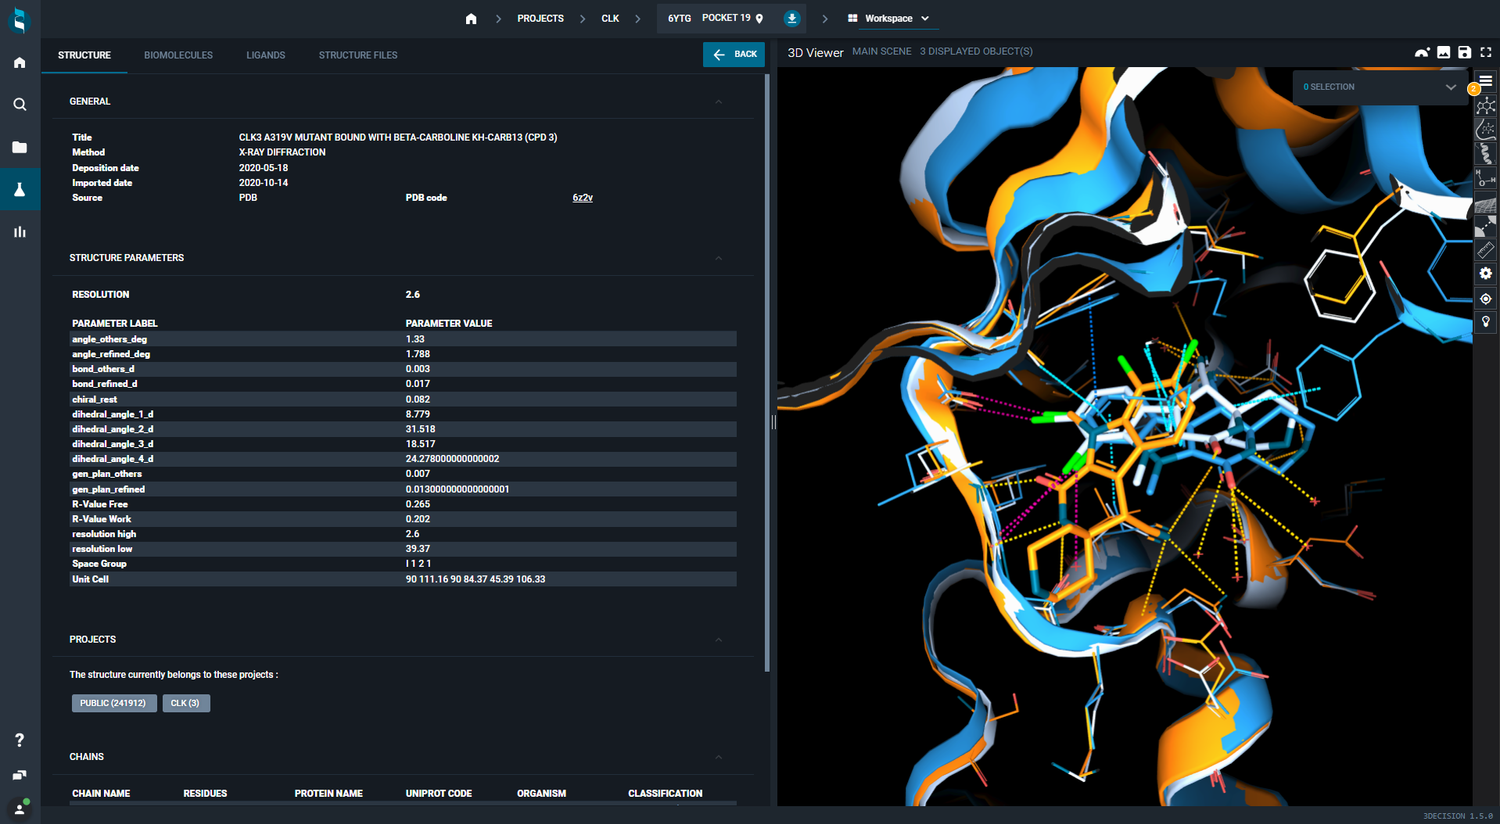Open ligand molecule display tool
The image size is (1500, 824).
(x=1486, y=105)
